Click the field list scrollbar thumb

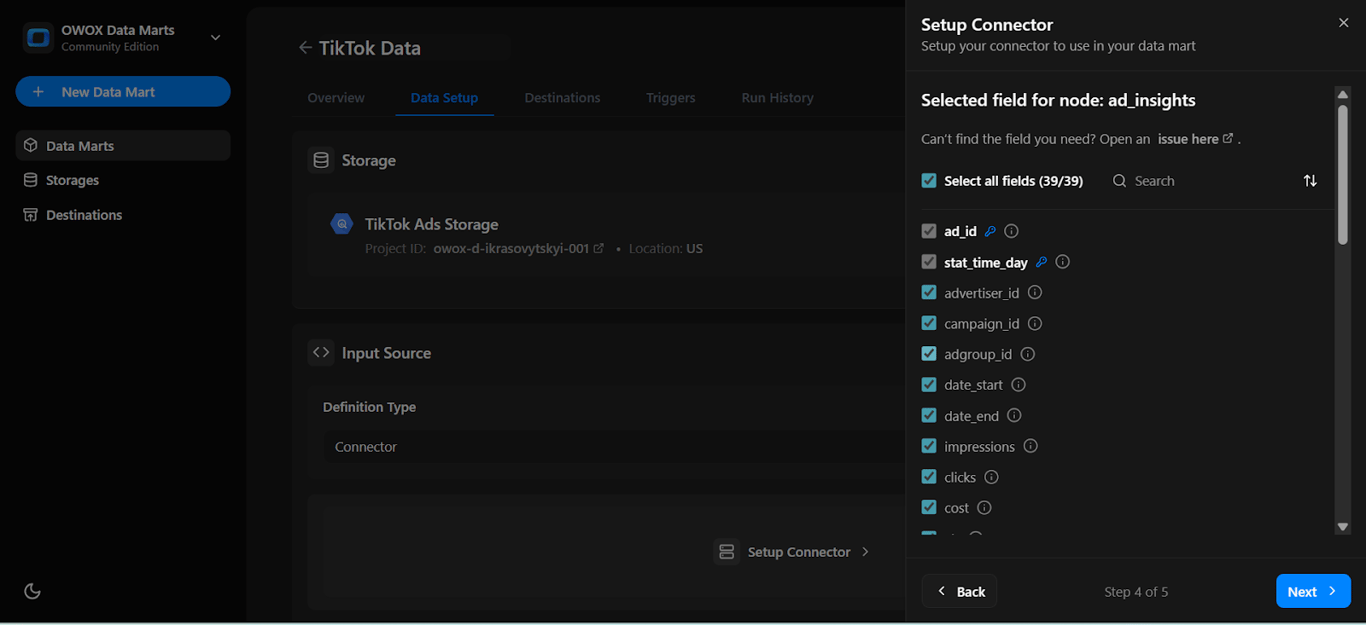click(x=1343, y=173)
